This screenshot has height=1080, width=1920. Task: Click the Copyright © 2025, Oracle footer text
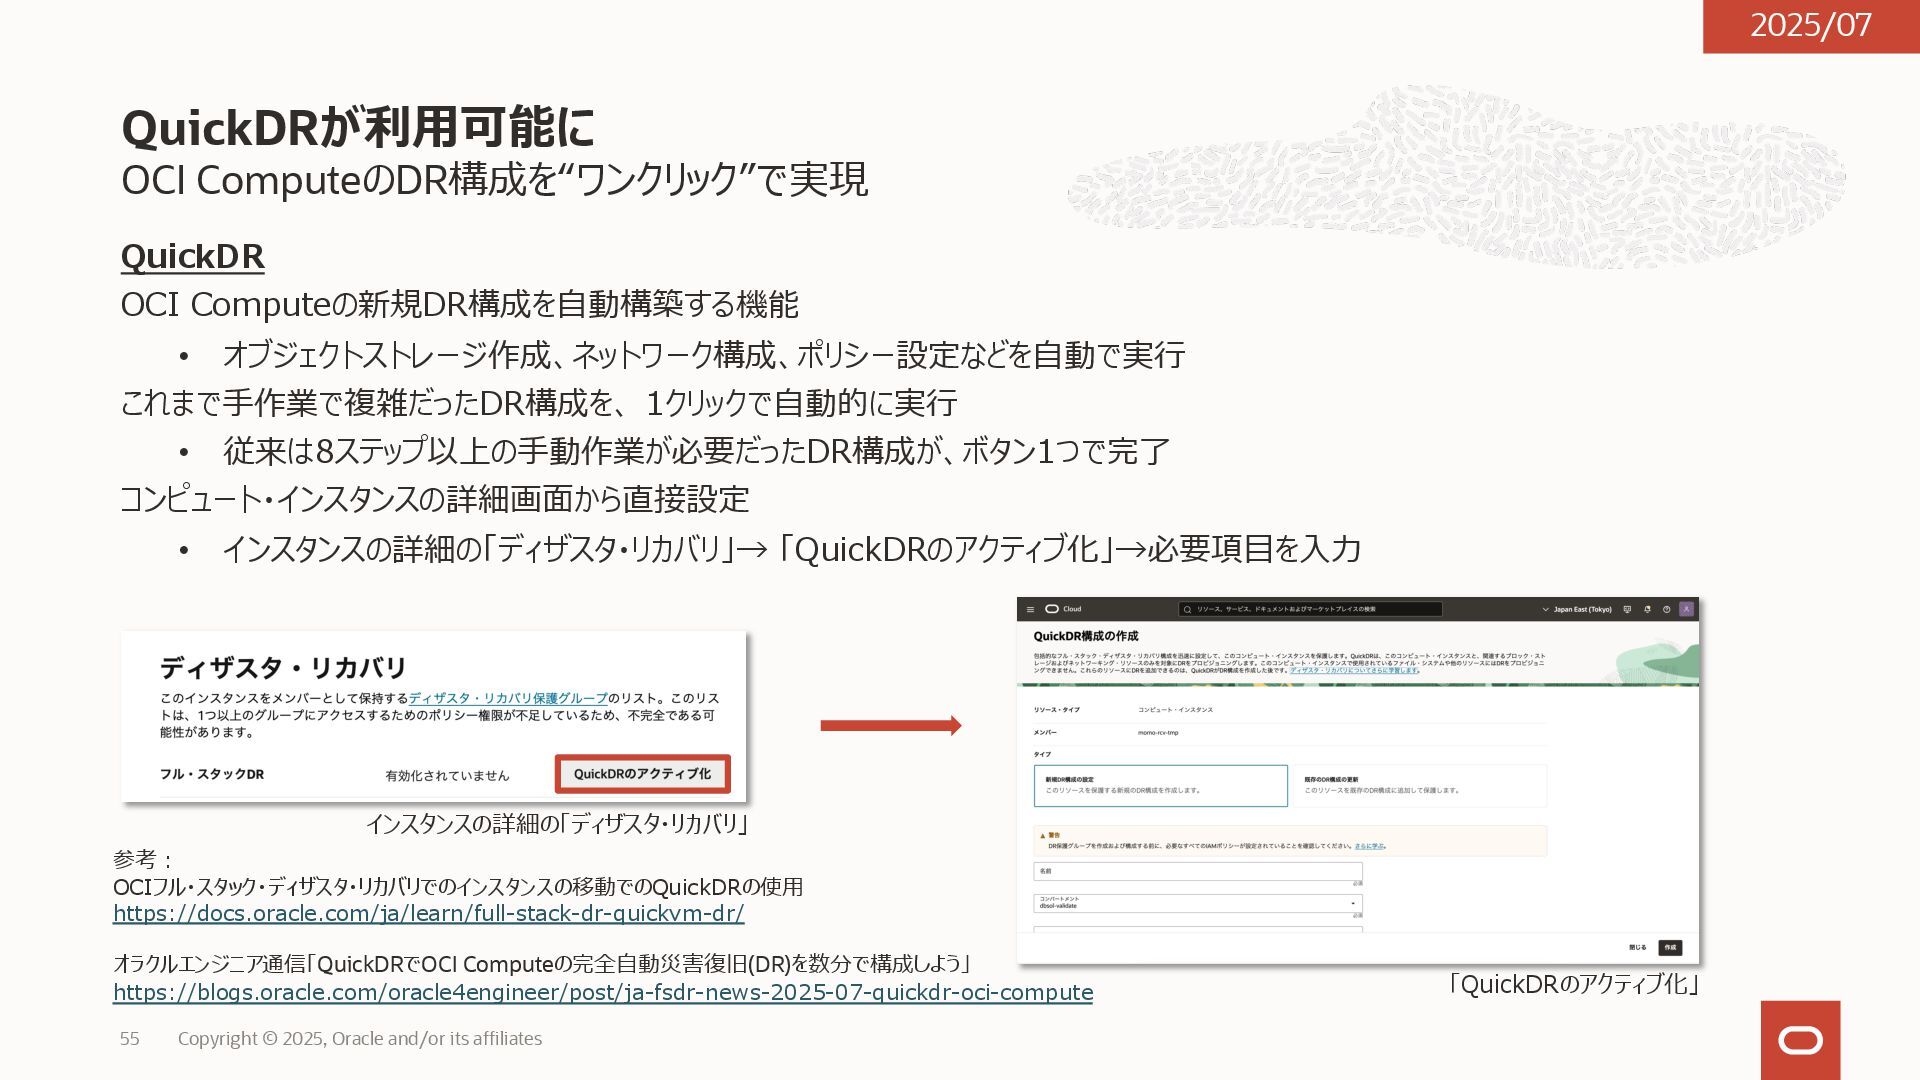coord(360,1039)
